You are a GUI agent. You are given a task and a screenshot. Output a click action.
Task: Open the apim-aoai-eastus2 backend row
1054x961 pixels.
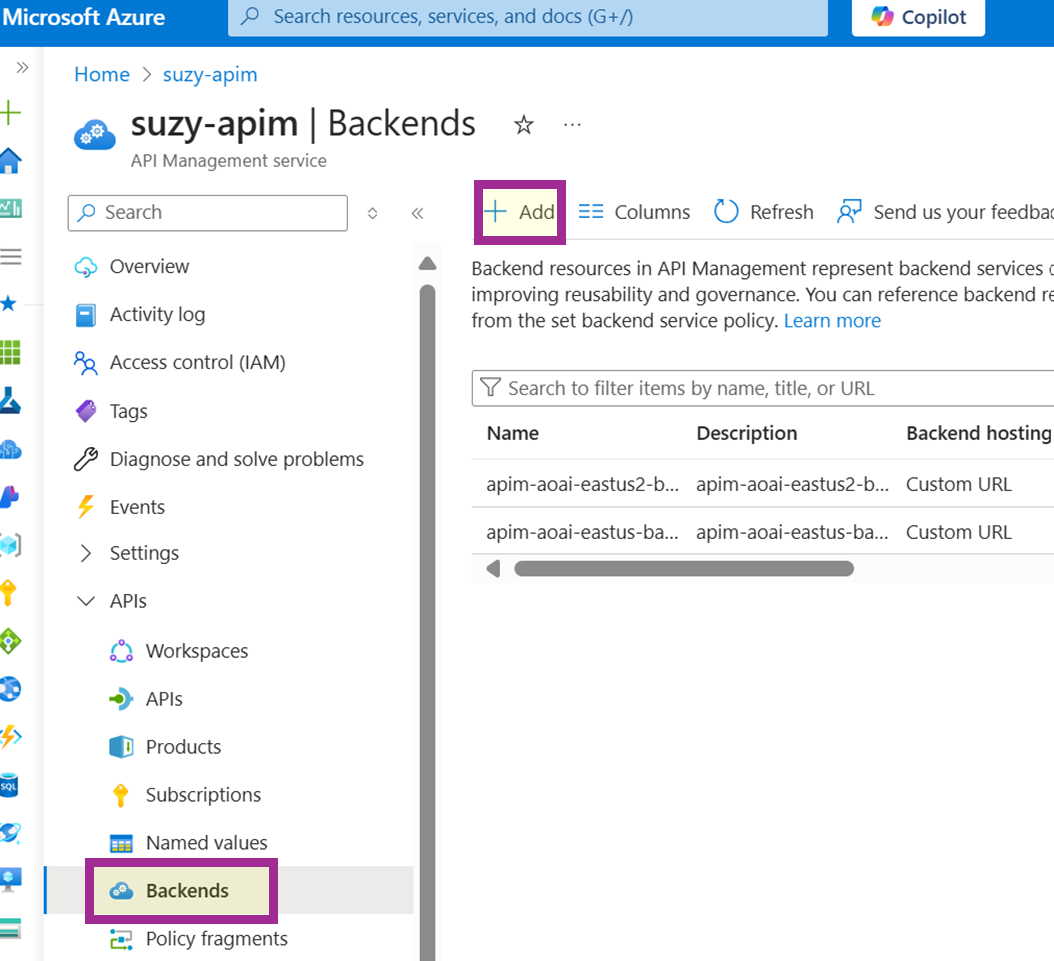pos(582,485)
